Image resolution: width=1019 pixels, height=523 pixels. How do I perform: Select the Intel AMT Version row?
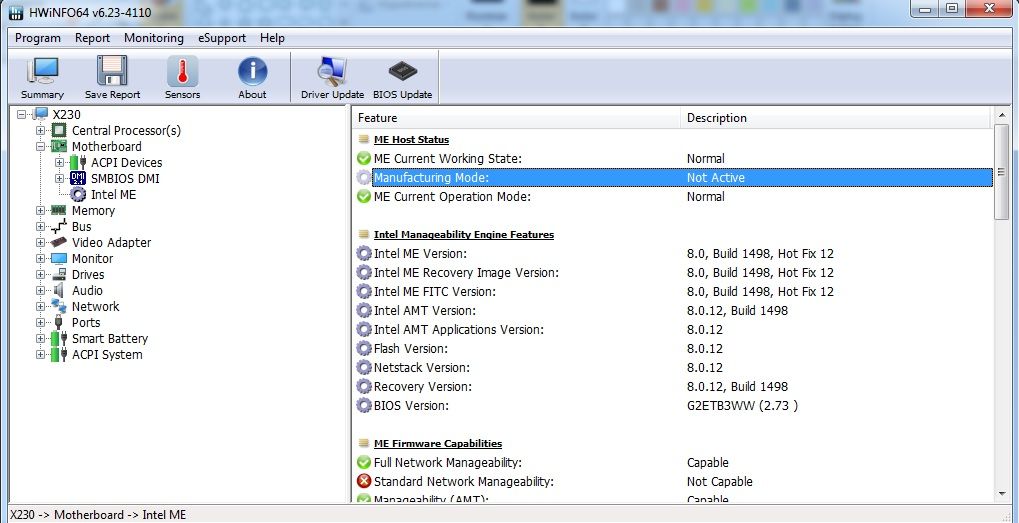673,311
